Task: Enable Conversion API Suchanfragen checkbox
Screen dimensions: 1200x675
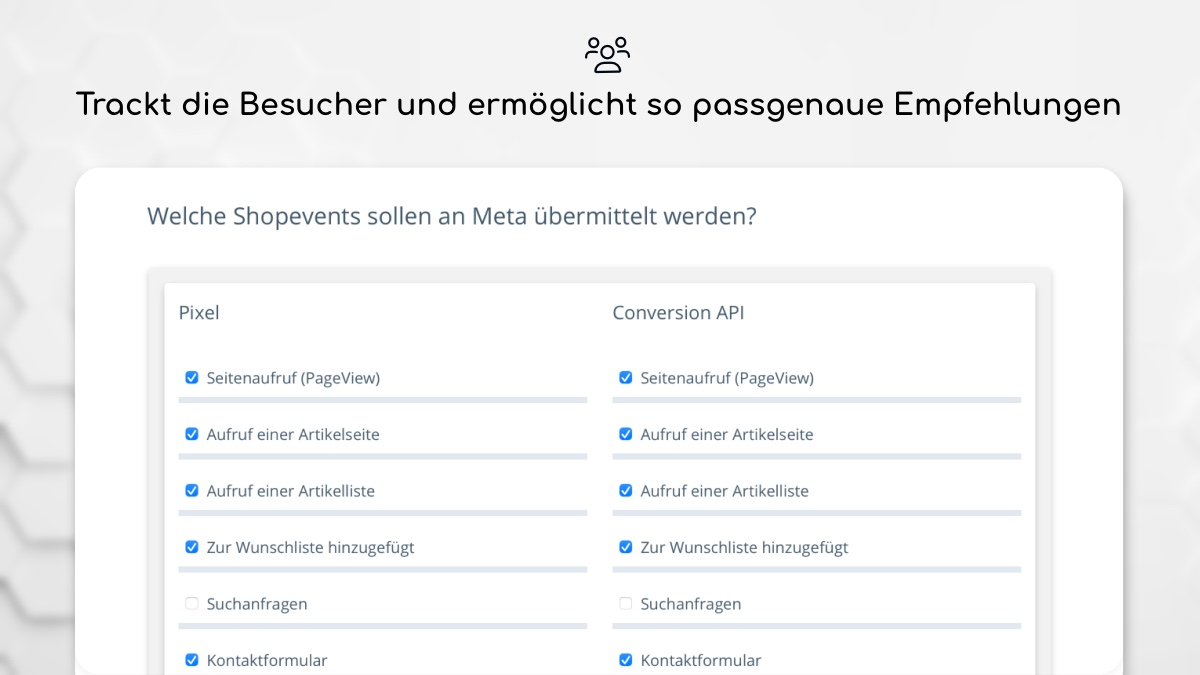Action: point(626,604)
